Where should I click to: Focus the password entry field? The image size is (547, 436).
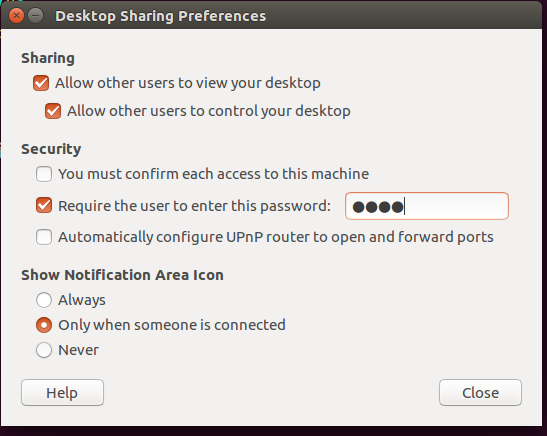(x=427, y=206)
